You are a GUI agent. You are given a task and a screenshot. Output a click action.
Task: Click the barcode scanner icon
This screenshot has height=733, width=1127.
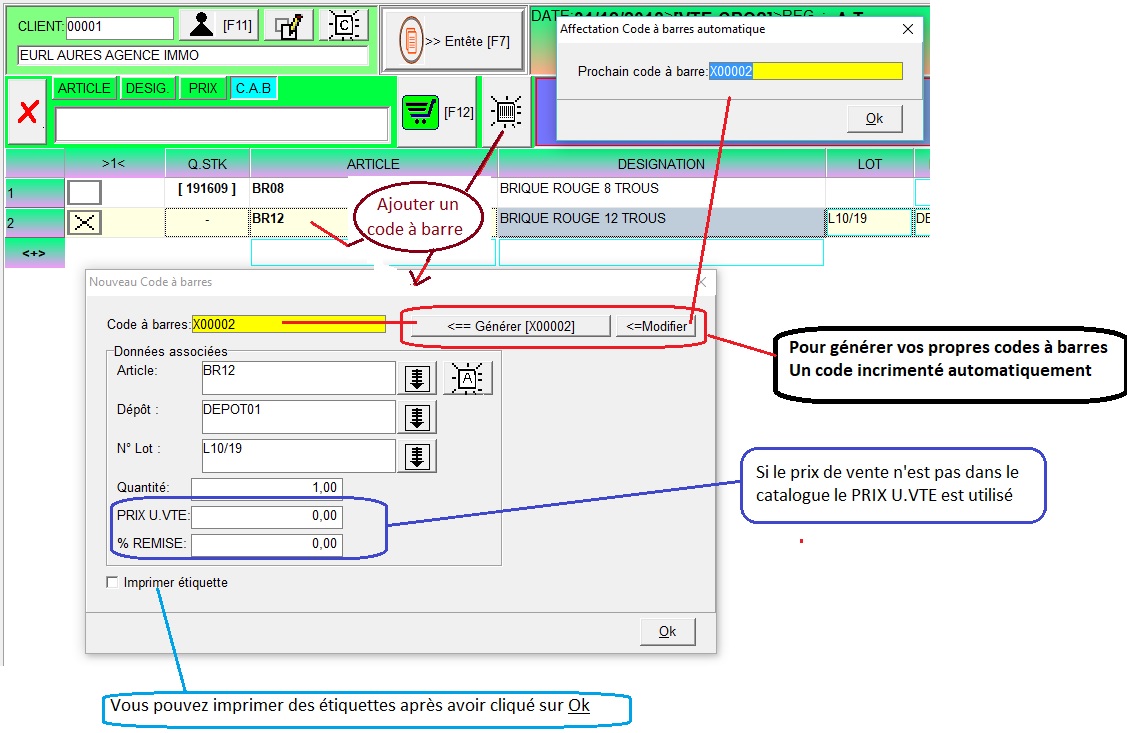click(507, 112)
